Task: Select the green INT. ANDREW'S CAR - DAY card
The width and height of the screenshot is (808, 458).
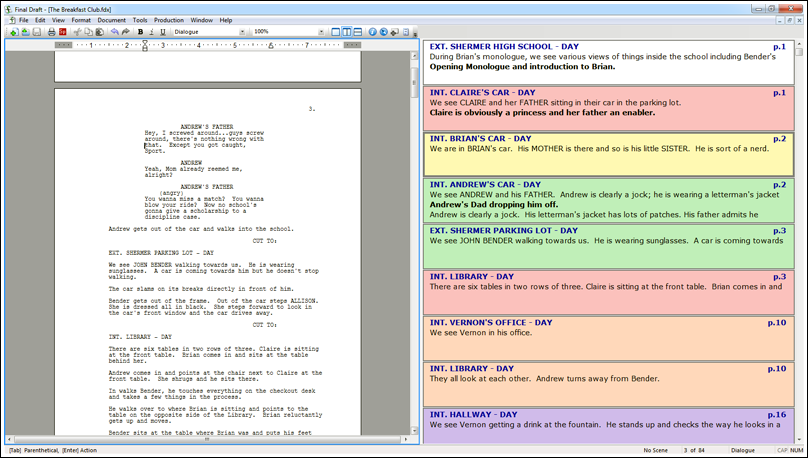Action: pos(609,200)
